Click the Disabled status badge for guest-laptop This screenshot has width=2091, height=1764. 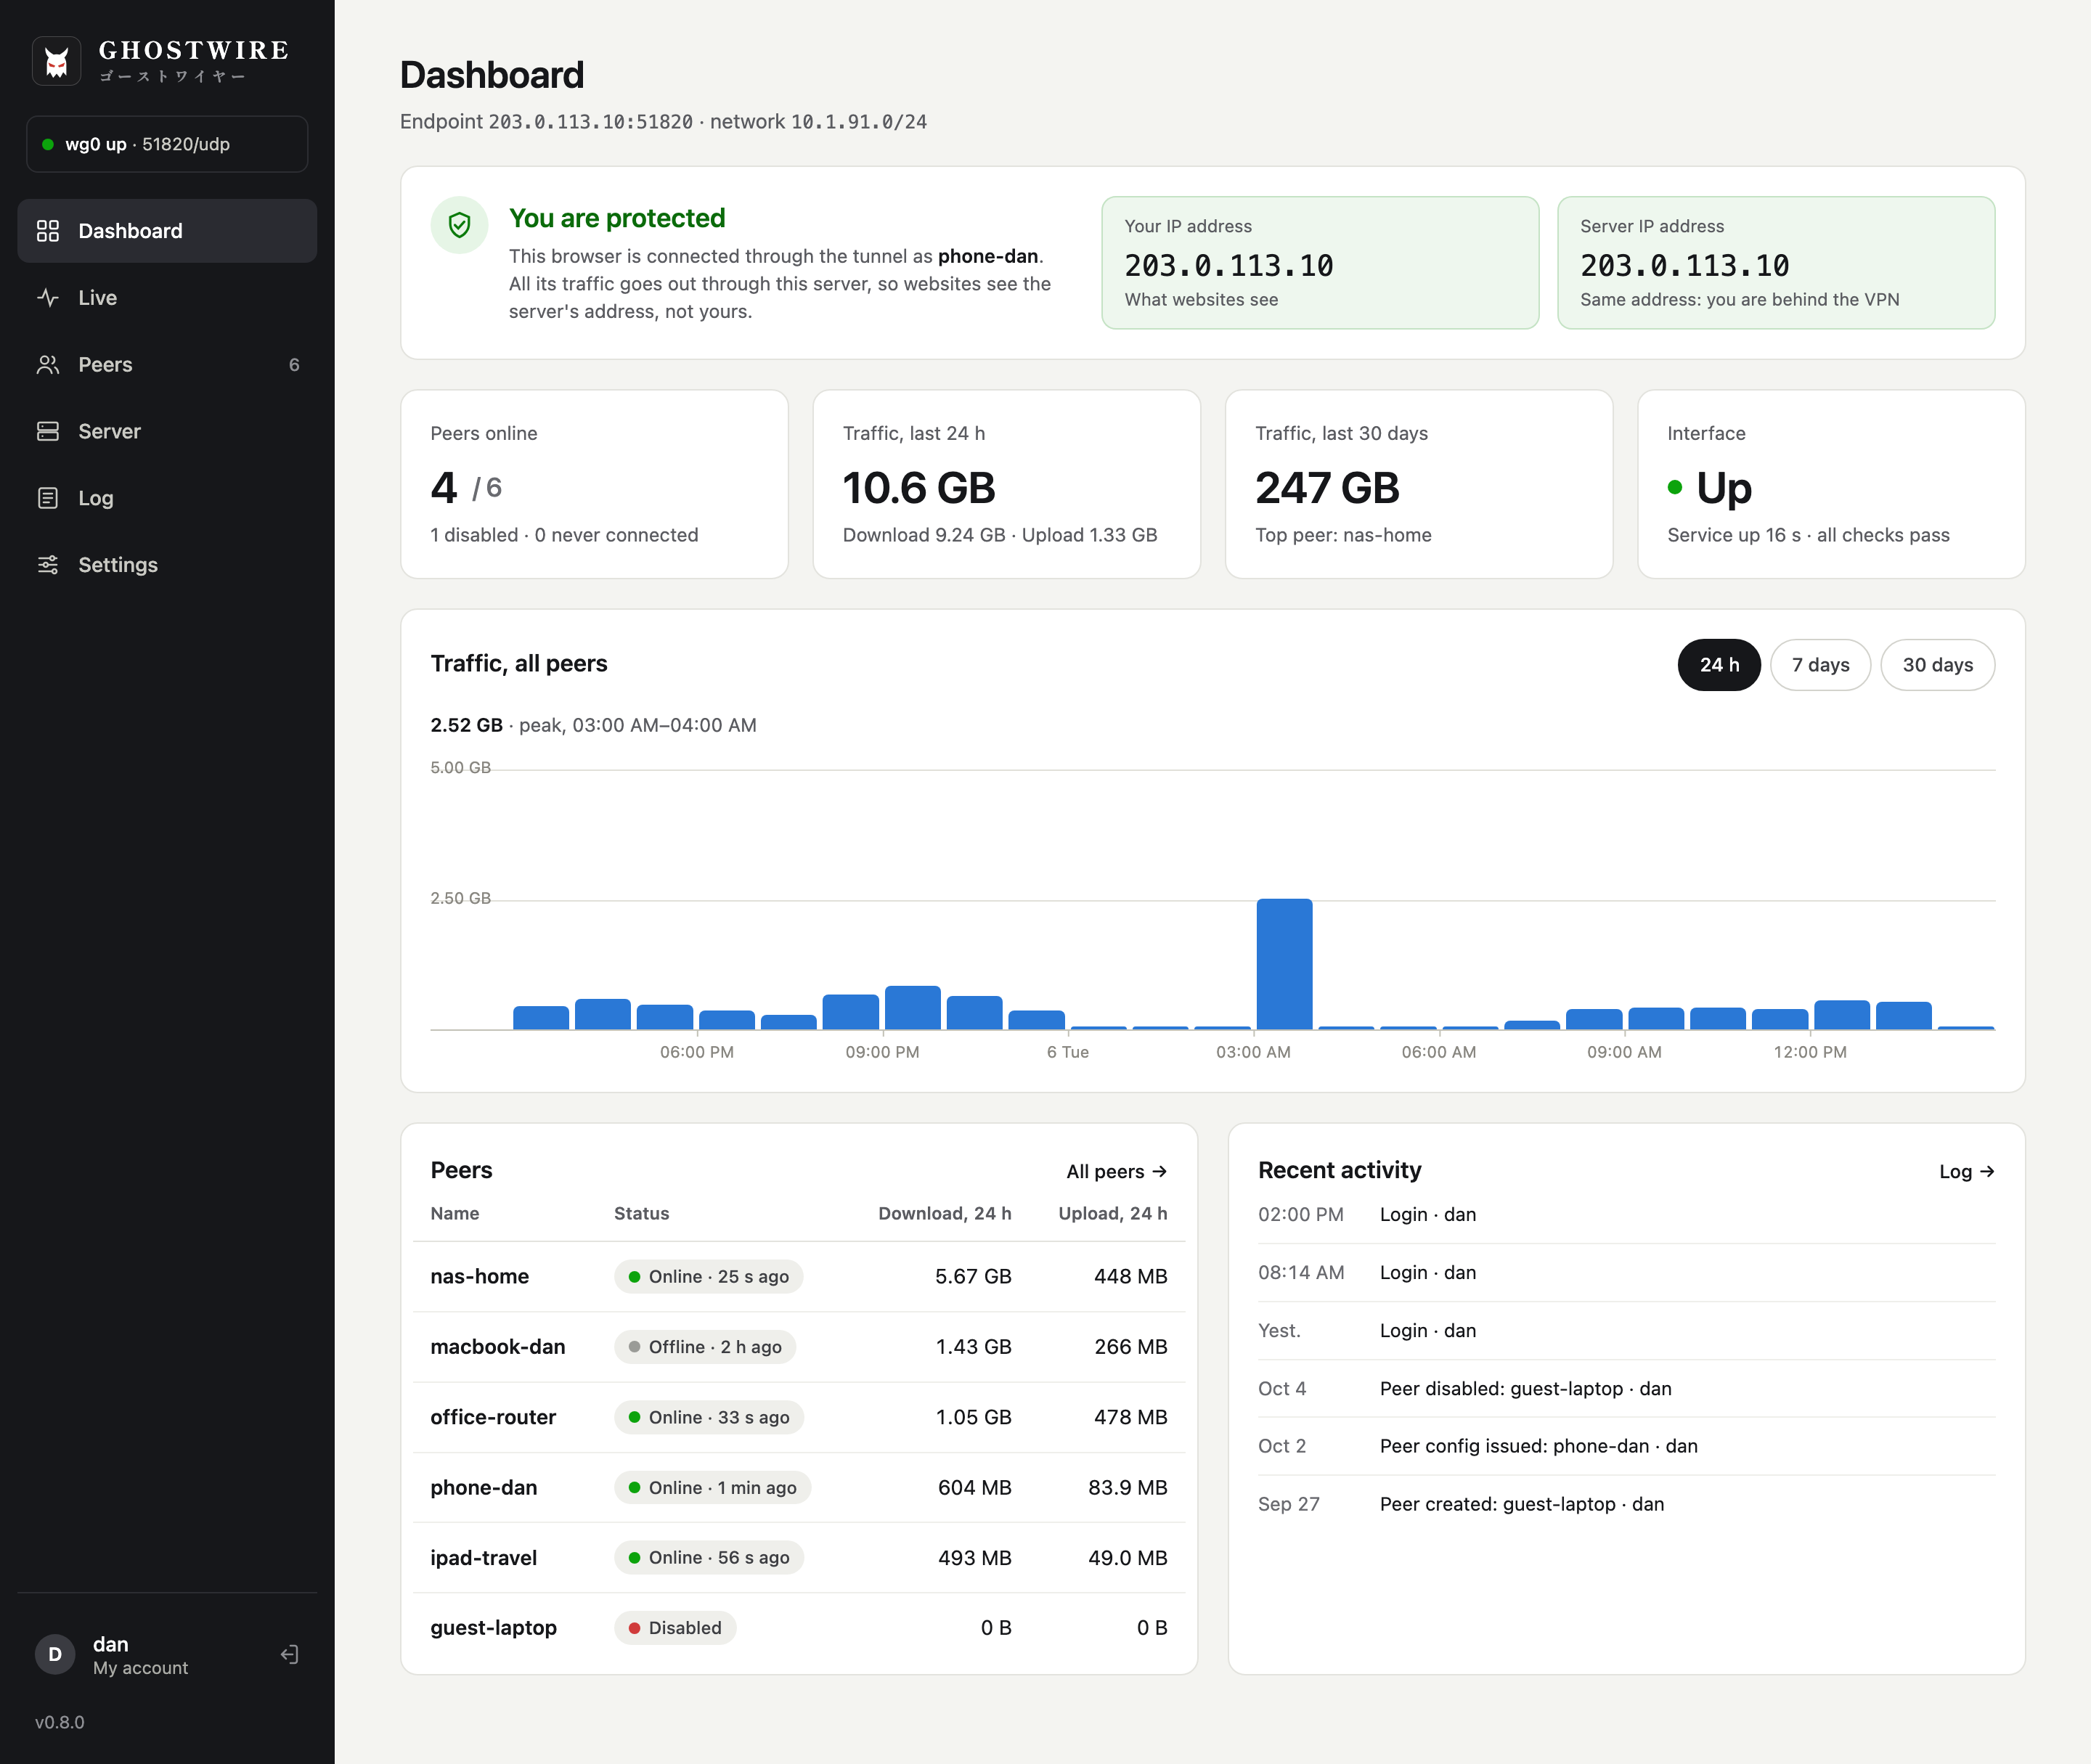[x=675, y=1628]
